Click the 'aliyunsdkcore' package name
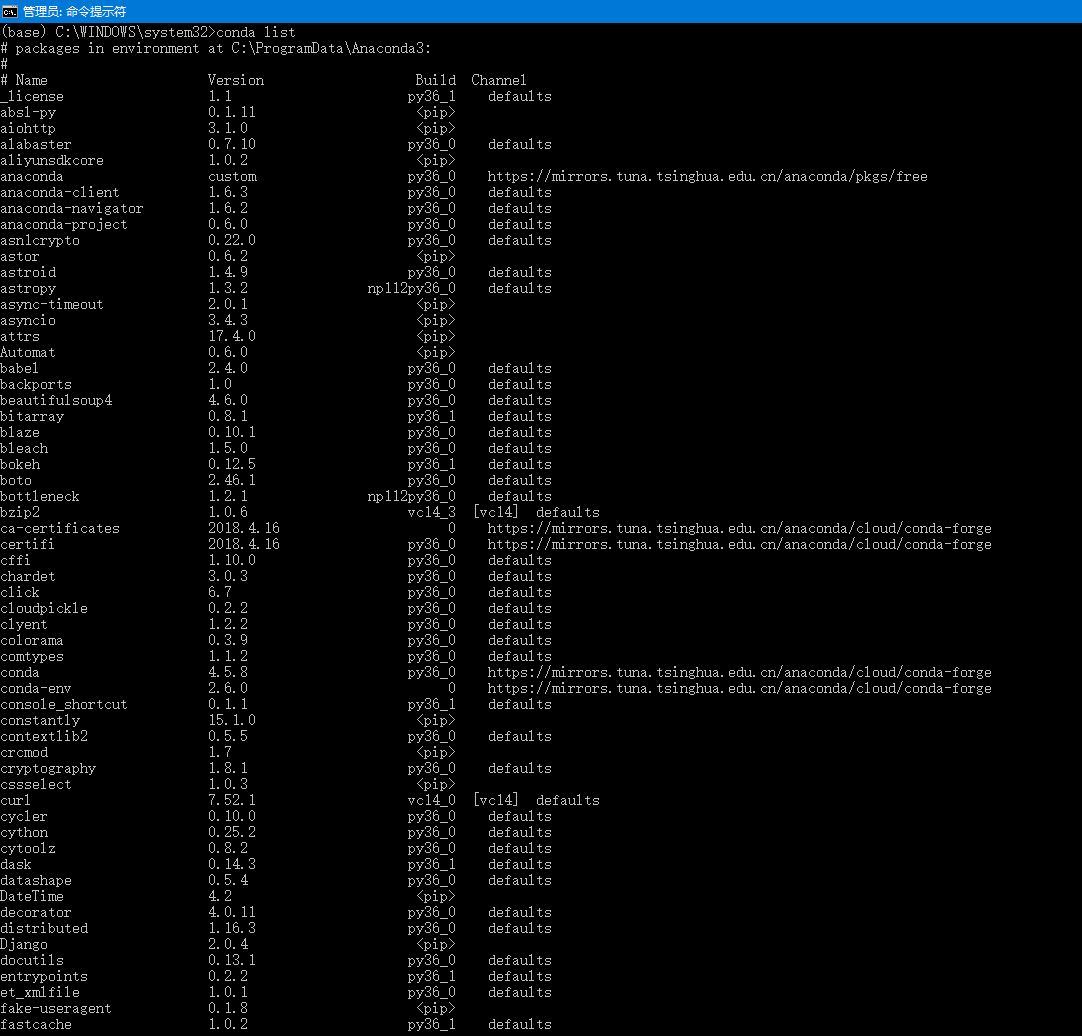The image size is (1082, 1036). pos(52,160)
